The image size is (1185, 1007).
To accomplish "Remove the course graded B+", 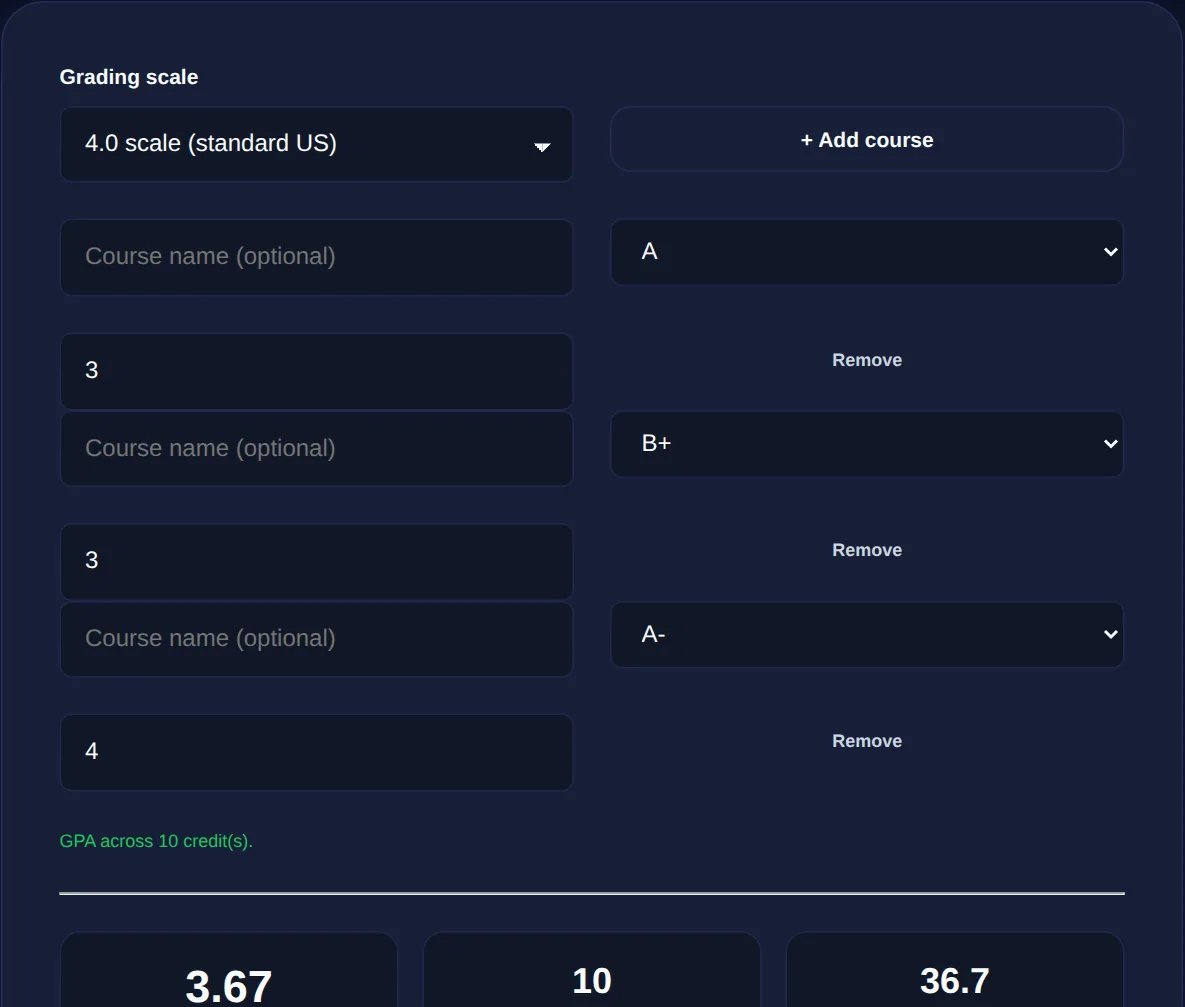I will pyautogui.click(x=866, y=550).
